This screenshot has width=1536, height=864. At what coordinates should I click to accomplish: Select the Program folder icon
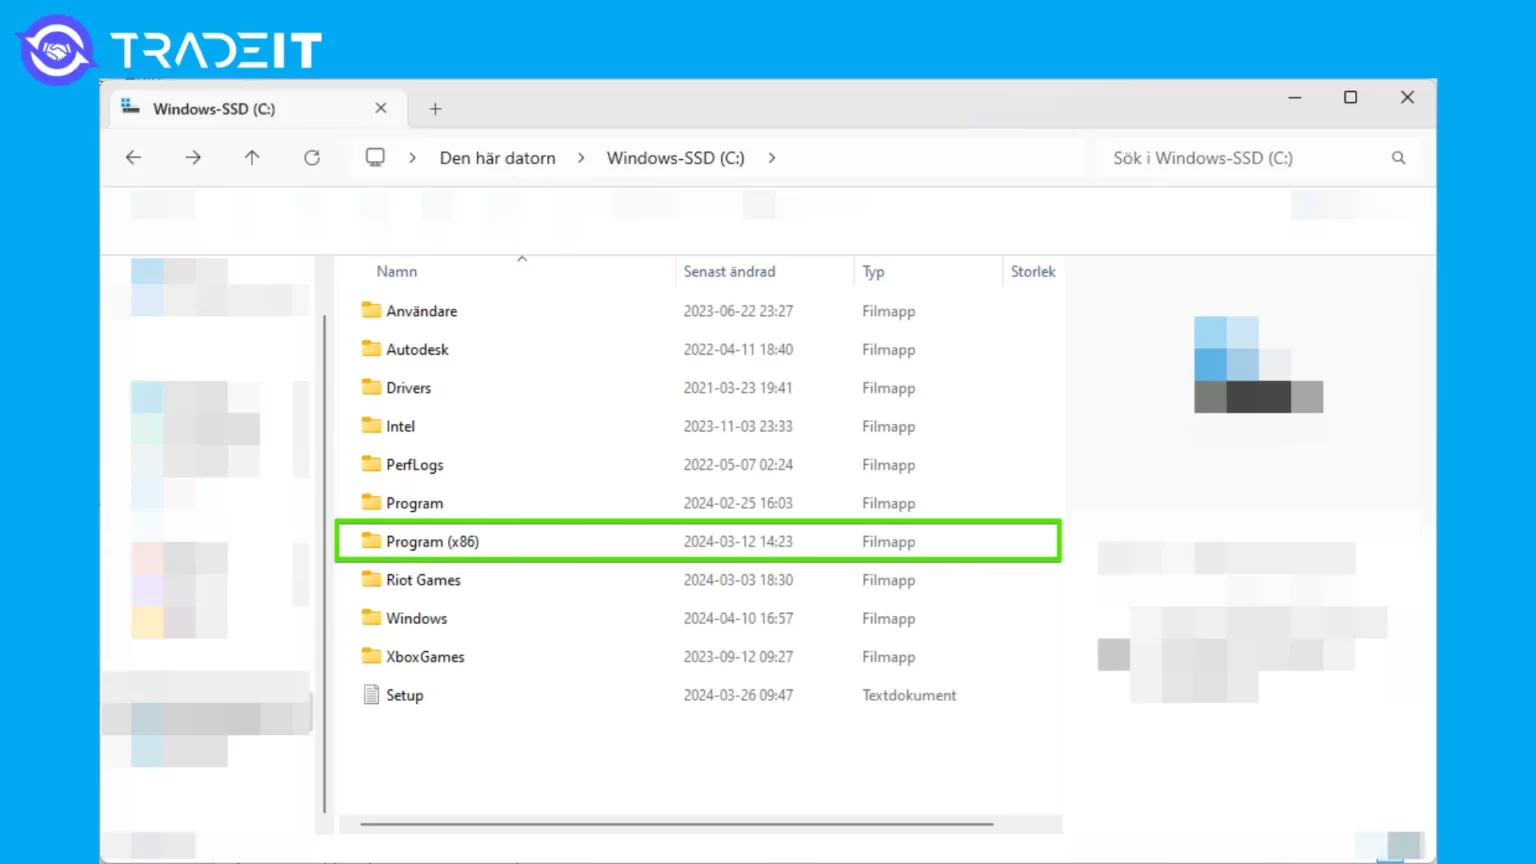coord(371,502)
